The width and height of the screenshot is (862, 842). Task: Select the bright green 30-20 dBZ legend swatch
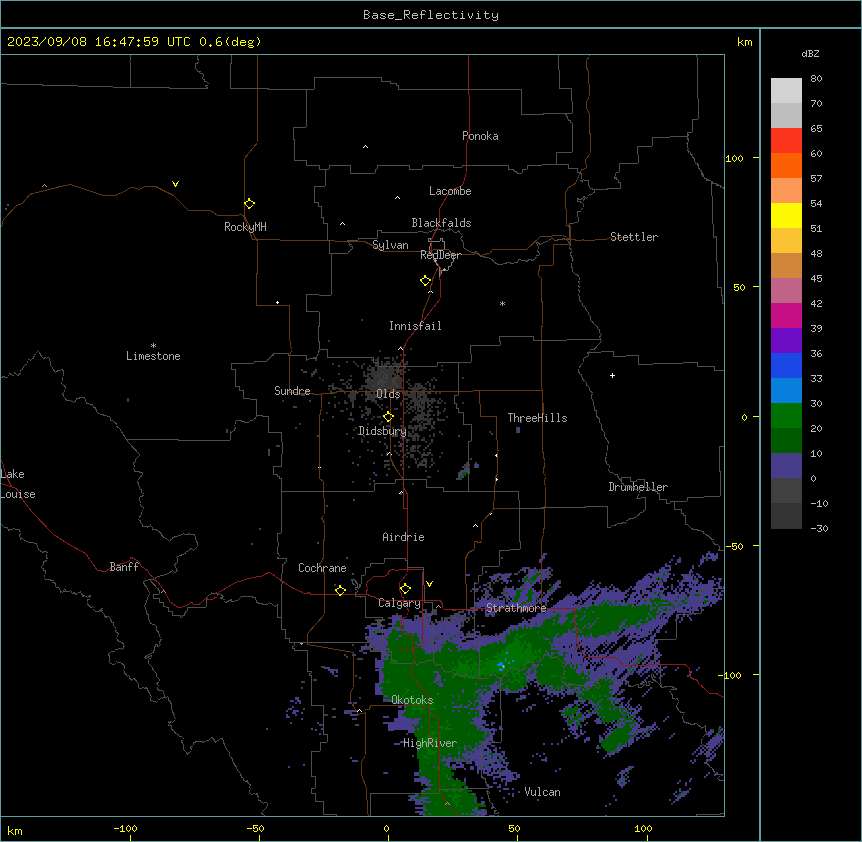point(786,416)
